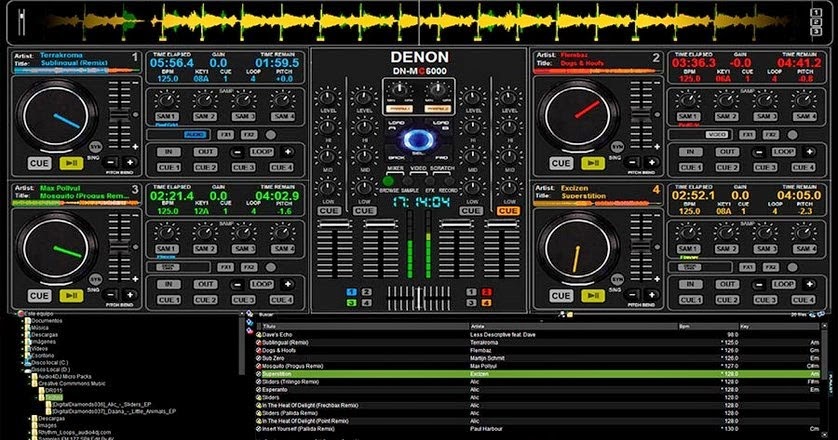The image size is (838, 440).
Task: Assign blue deck 1 crossfader button
Action: tap(351, 292)
